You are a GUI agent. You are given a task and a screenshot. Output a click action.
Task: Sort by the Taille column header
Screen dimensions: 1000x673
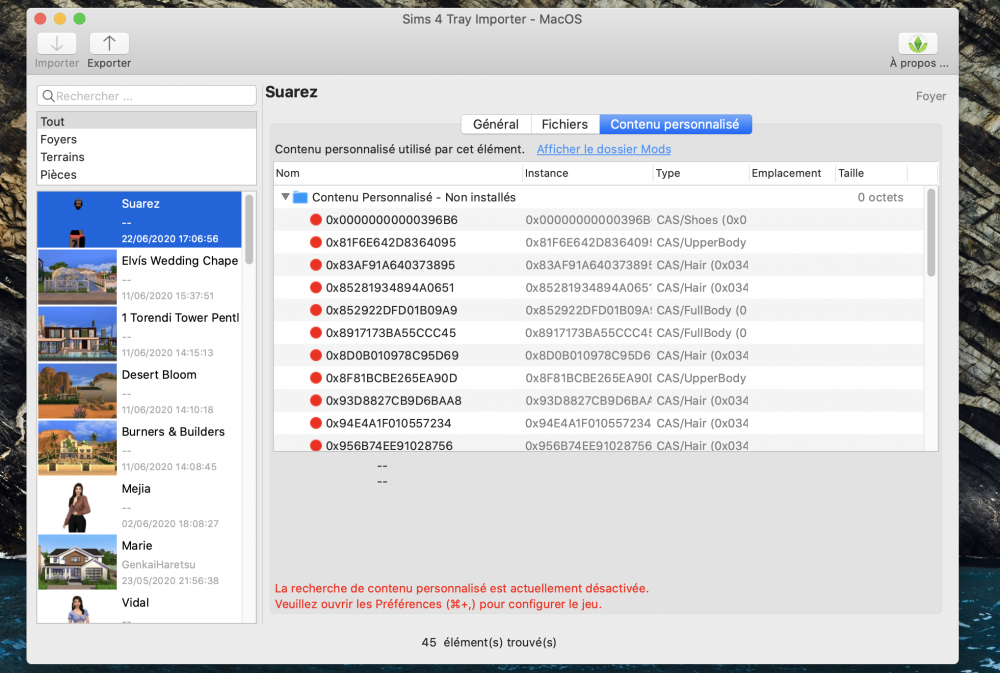click(871, 173)
